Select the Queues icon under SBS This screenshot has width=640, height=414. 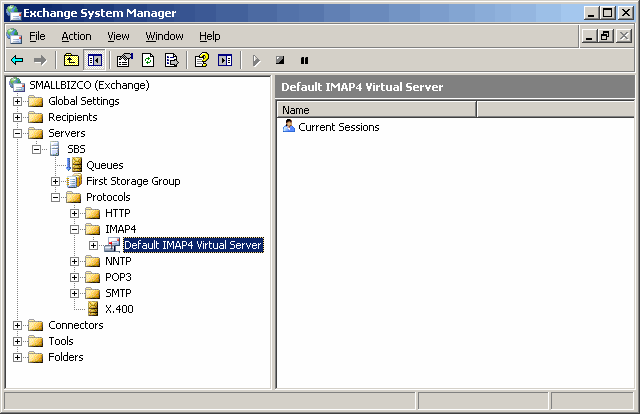[x=74, y=165]
